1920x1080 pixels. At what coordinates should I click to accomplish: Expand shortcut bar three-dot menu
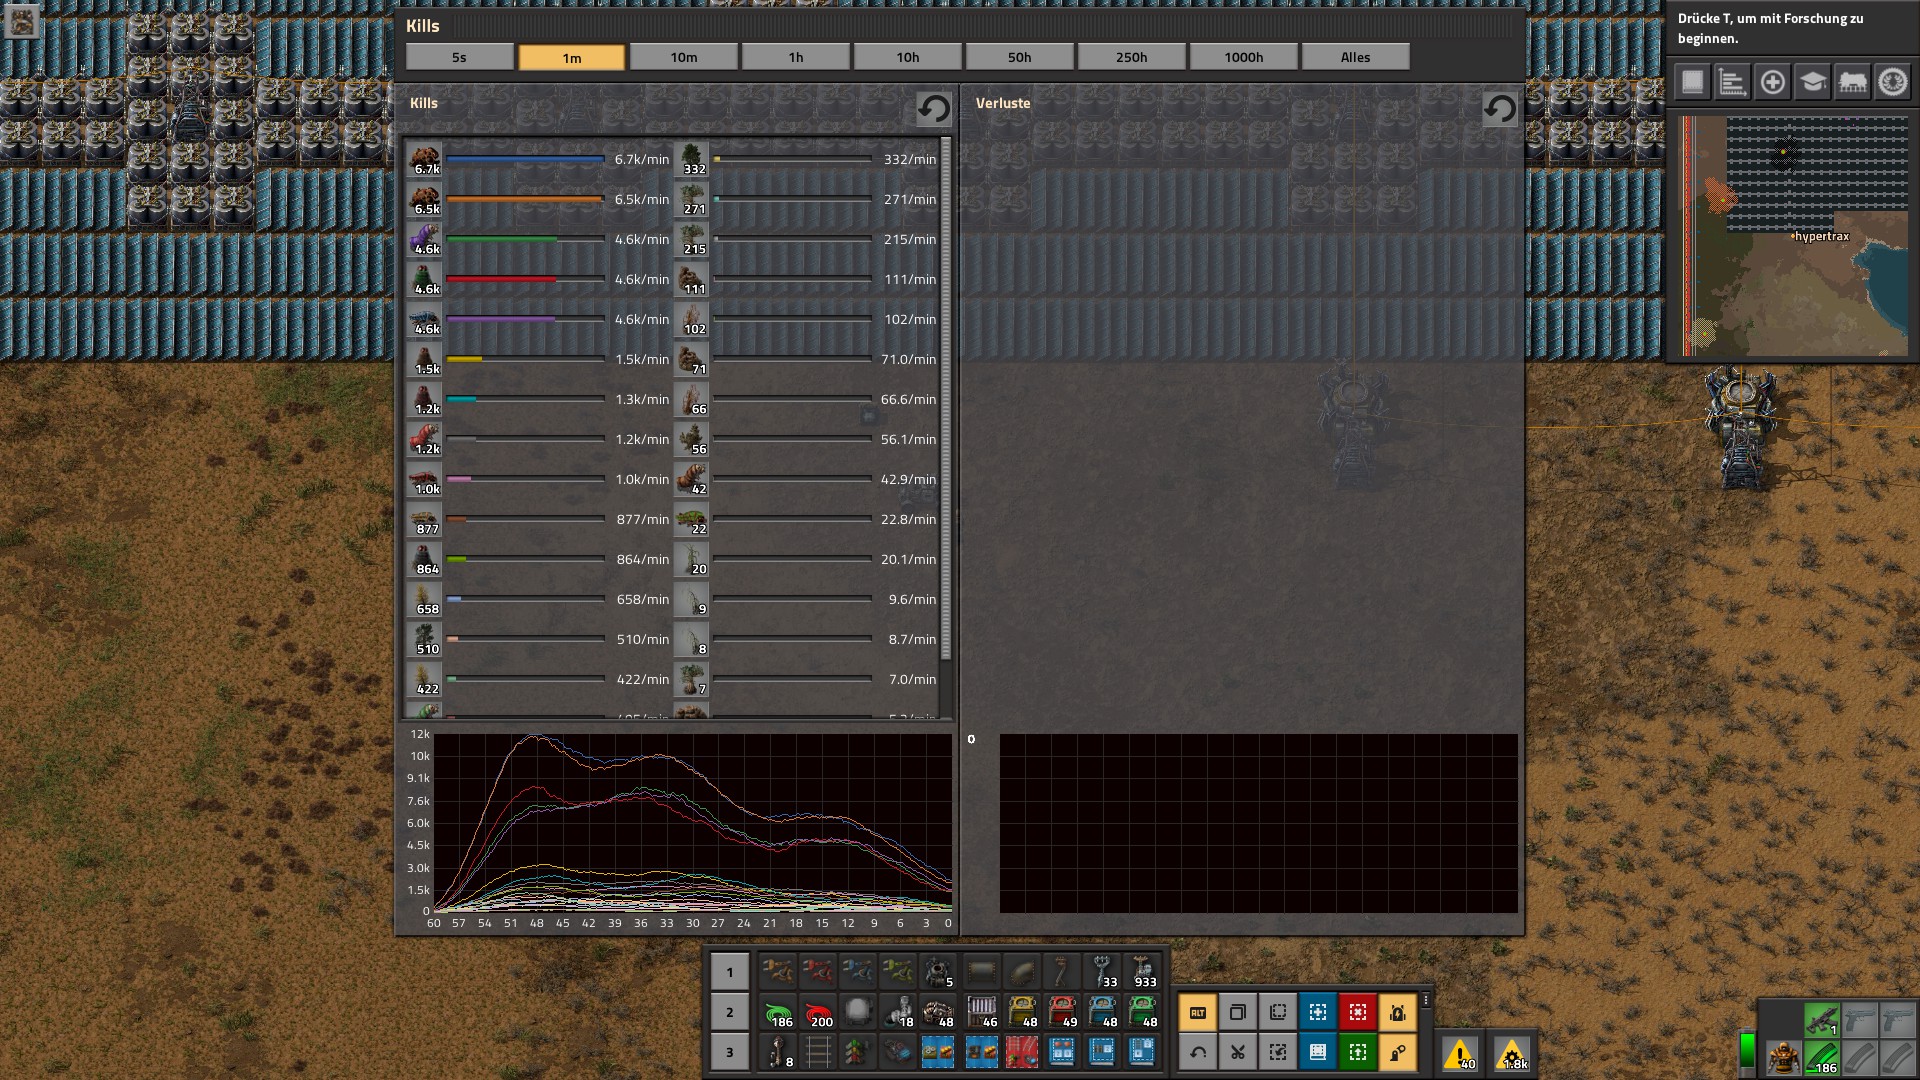(1425, 1000)
